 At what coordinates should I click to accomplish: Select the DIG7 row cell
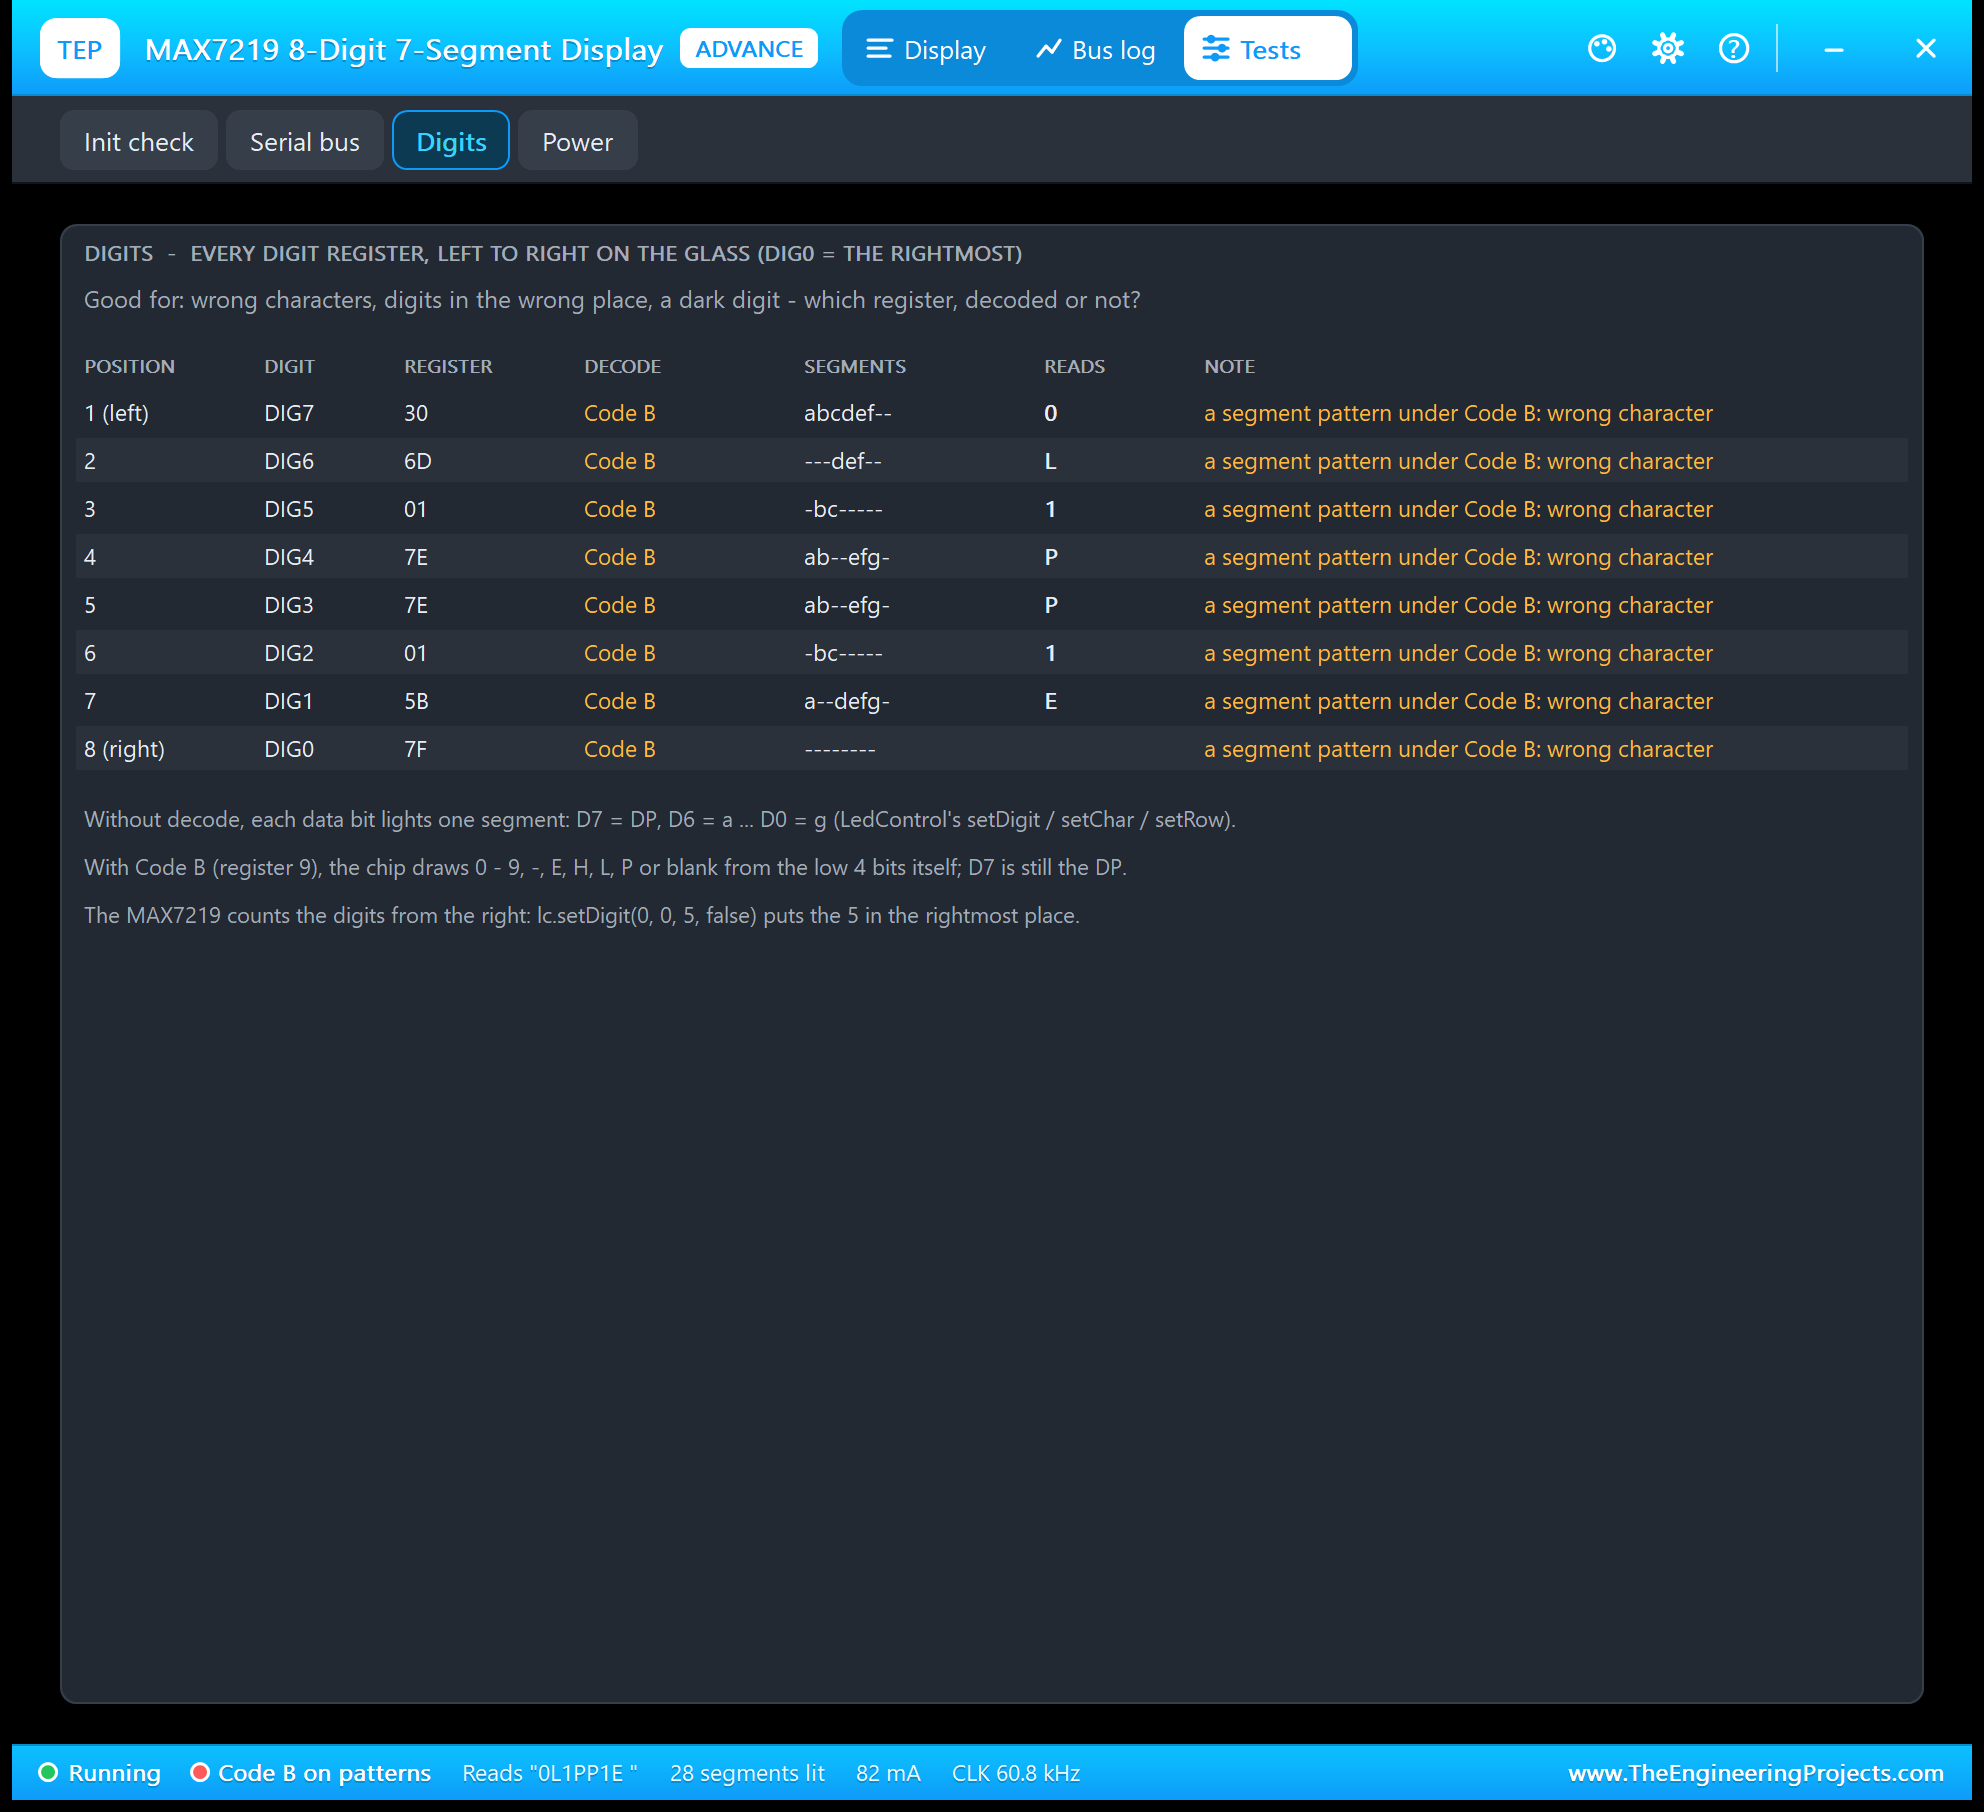tap(289, 413)
